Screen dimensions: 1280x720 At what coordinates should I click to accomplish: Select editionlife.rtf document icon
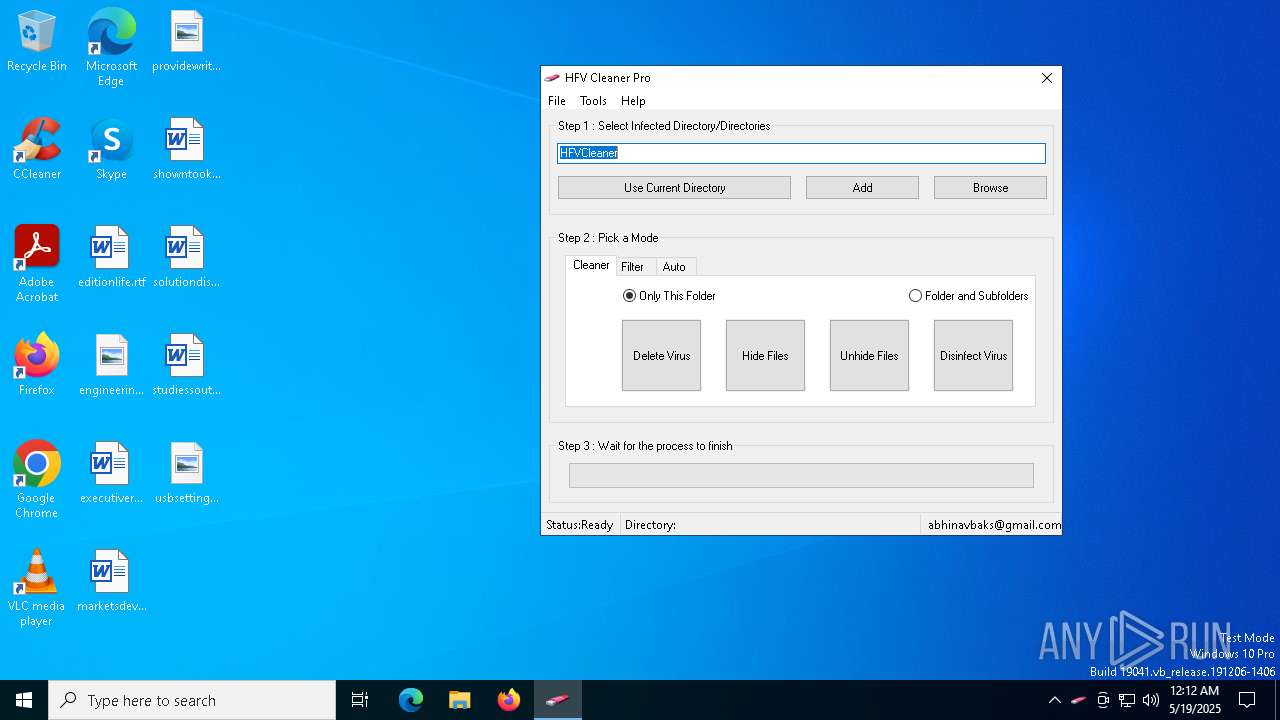[x=111, y=257]
